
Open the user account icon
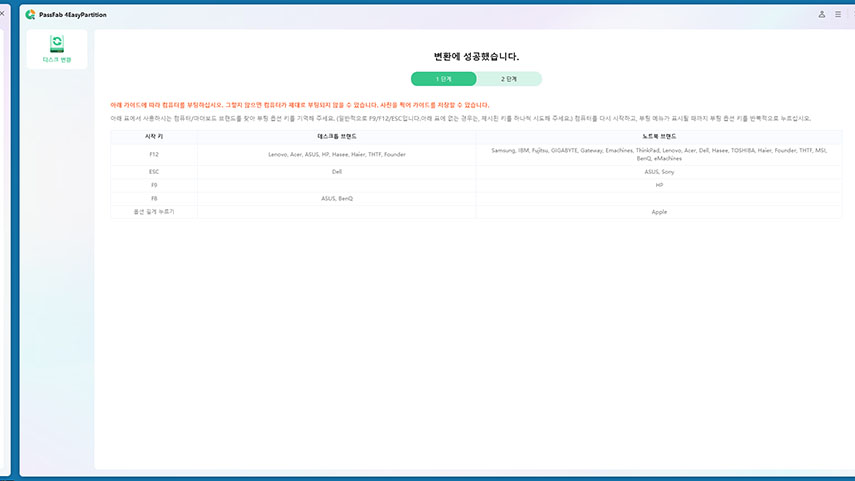tap(822, 15)
